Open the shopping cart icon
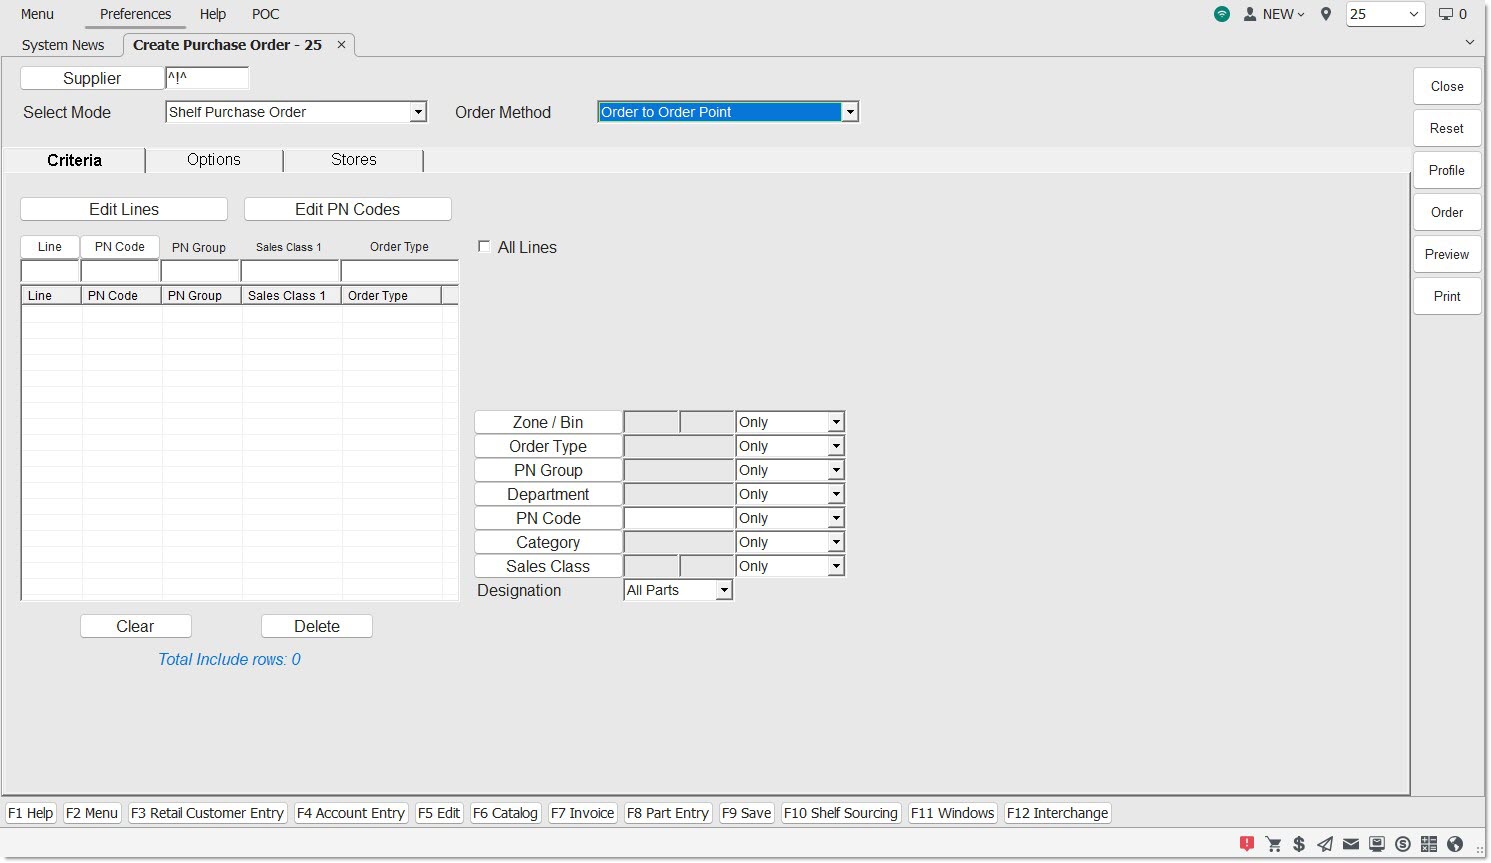Image resolution: width=1491 pixels, height=863 pixels. click(1273, 844)
